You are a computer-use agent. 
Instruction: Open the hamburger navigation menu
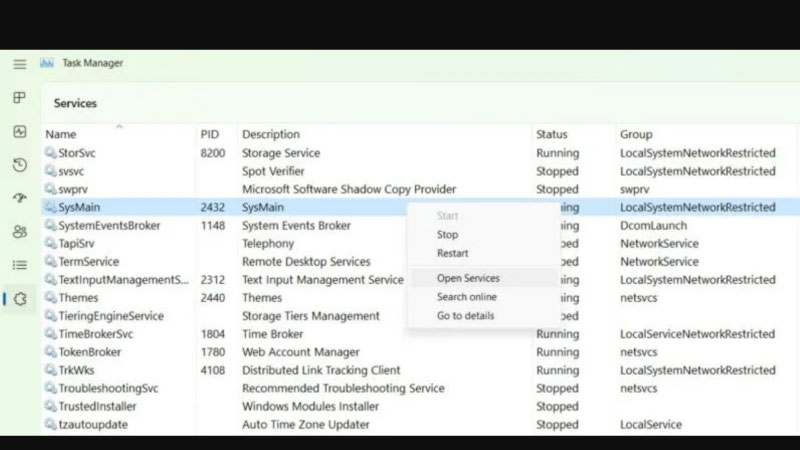coord(19,64)
